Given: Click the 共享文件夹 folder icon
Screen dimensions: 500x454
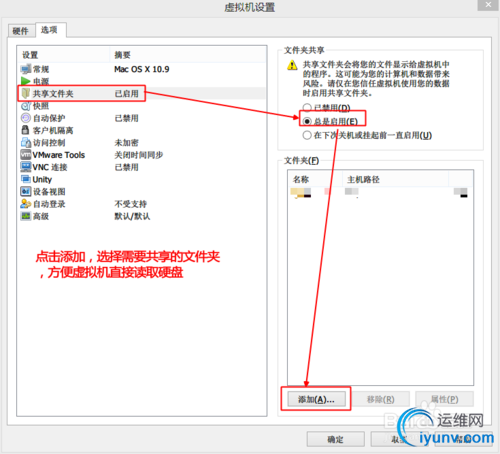Looking at the screenshot, I should click(x=26, y=93).
